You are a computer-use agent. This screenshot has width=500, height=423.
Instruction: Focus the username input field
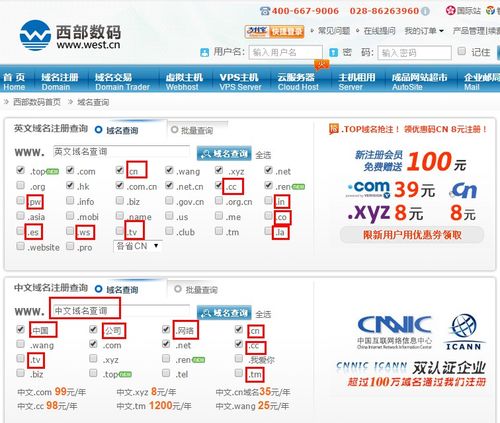(286, 52)
